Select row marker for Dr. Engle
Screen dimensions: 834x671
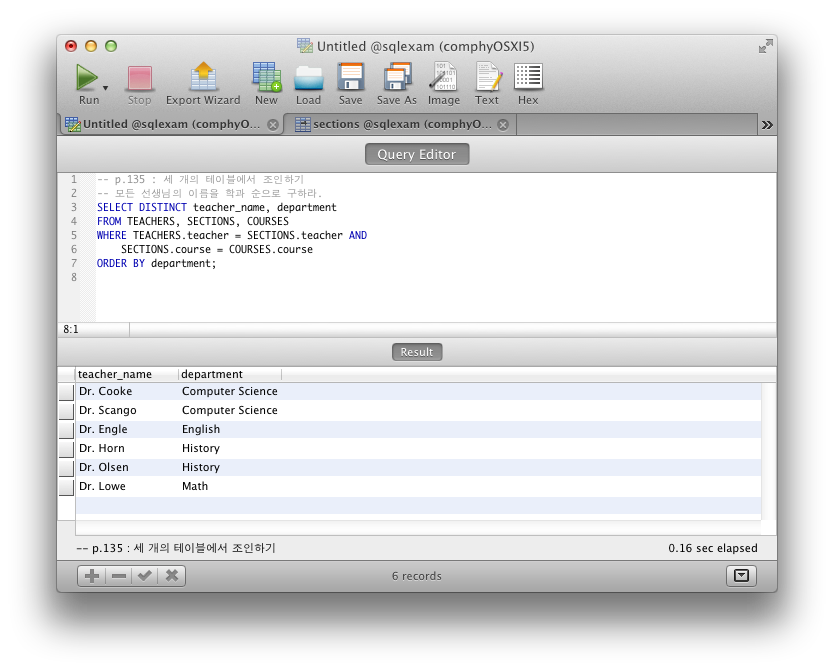tap(66, 430)
